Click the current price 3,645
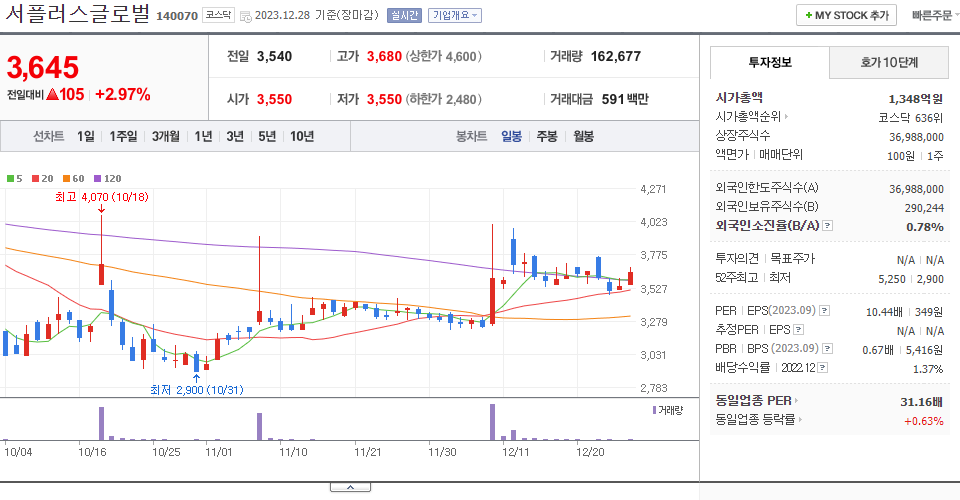960x500 pixels. [x=43, y=67]
